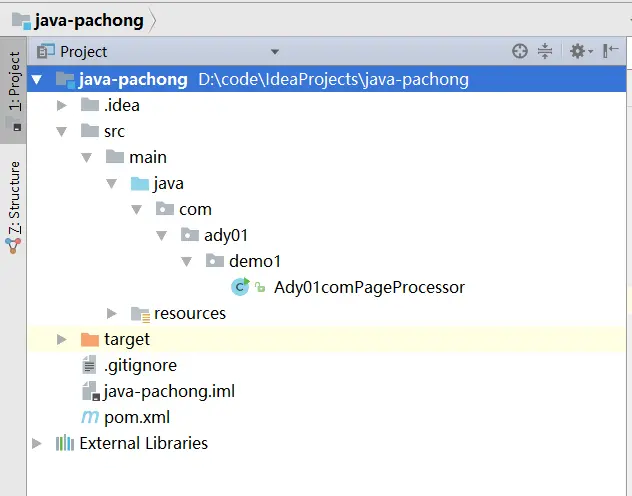This screenshot has width=632, height=496.
Task: Expand the resources folder
Action: pos(112,313)
